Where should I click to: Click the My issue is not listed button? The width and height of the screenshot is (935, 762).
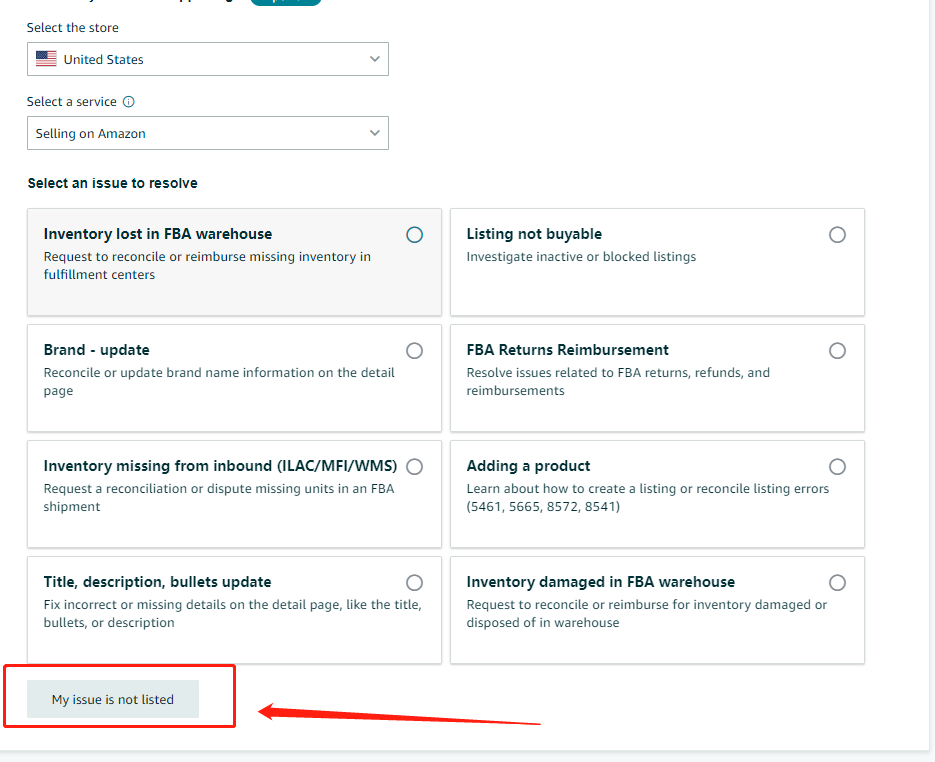coord(113,699)
